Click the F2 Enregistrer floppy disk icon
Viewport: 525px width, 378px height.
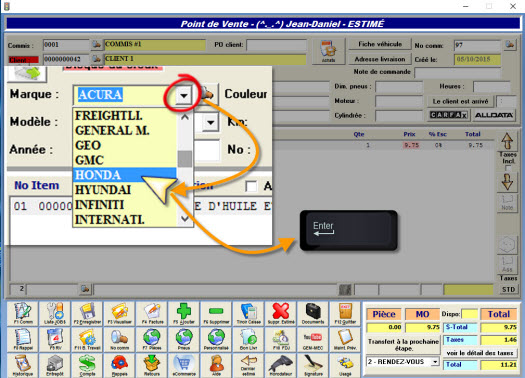(87, 314)
